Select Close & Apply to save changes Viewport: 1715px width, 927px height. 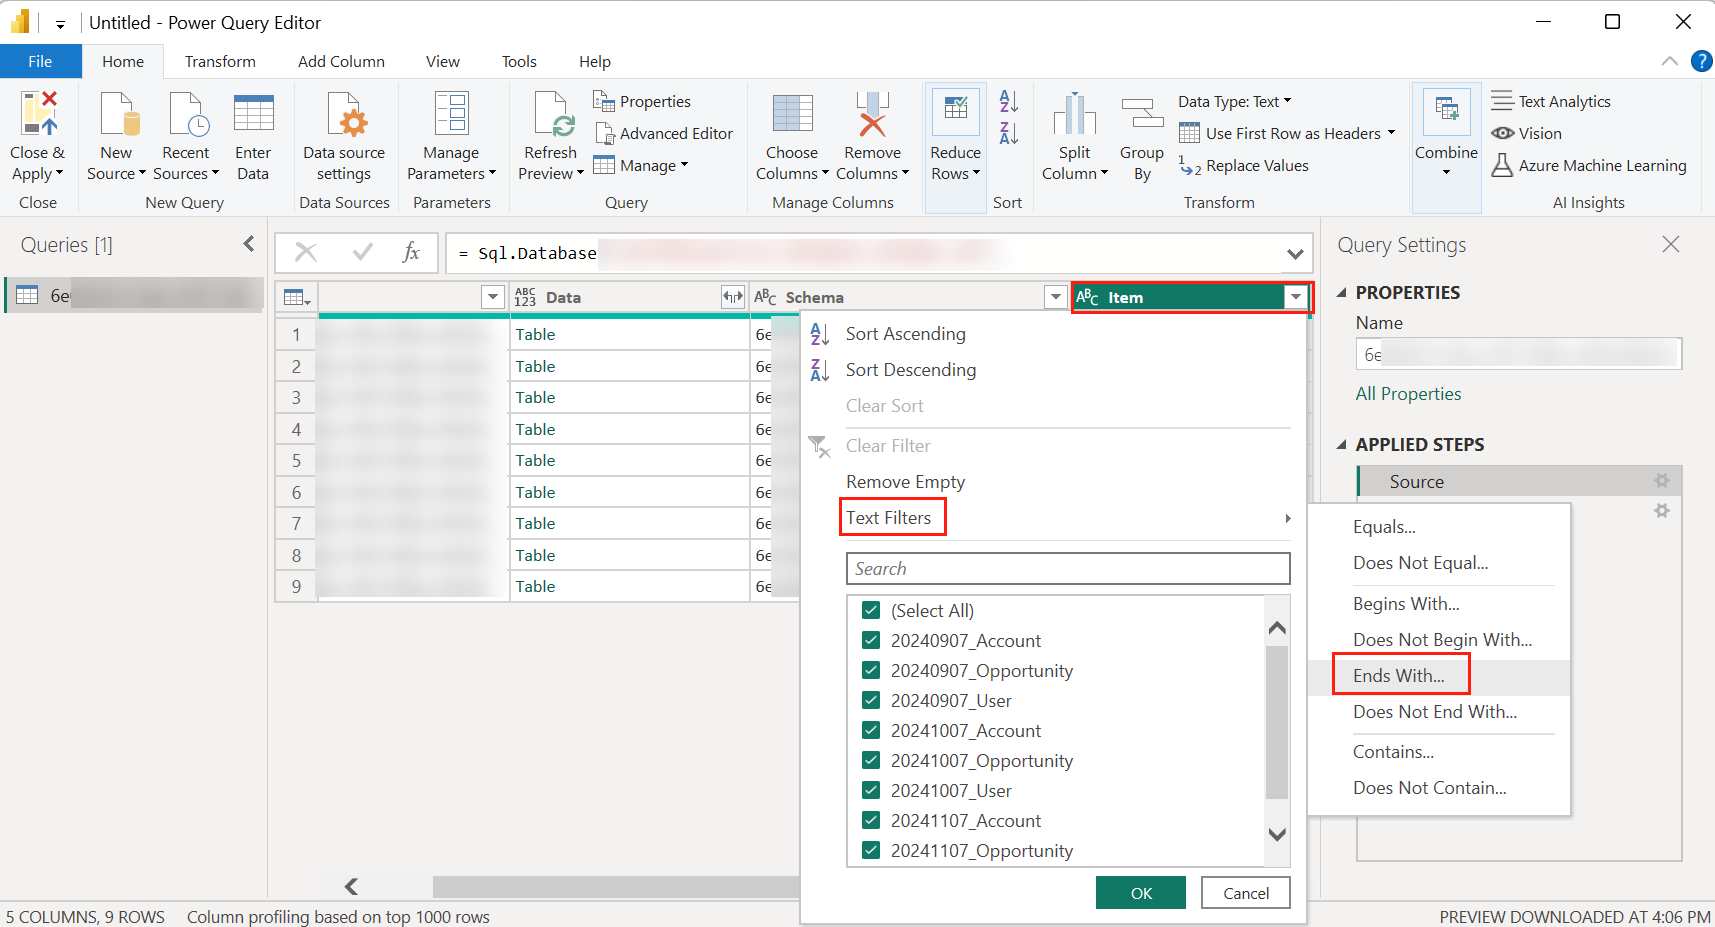click(x=37, y=135)
